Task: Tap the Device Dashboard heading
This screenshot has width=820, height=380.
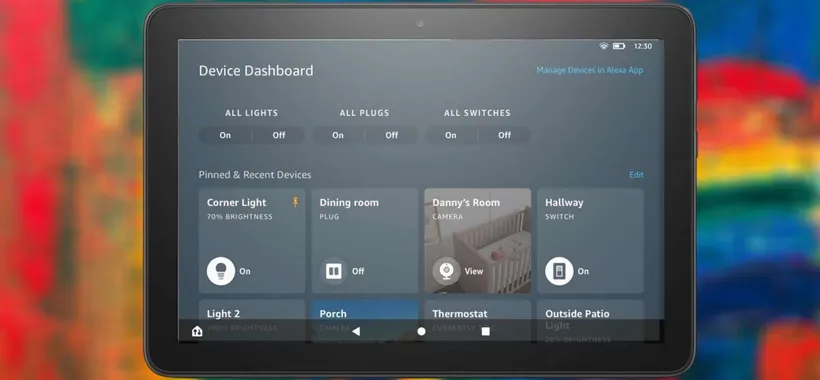Action: [256, 71]
